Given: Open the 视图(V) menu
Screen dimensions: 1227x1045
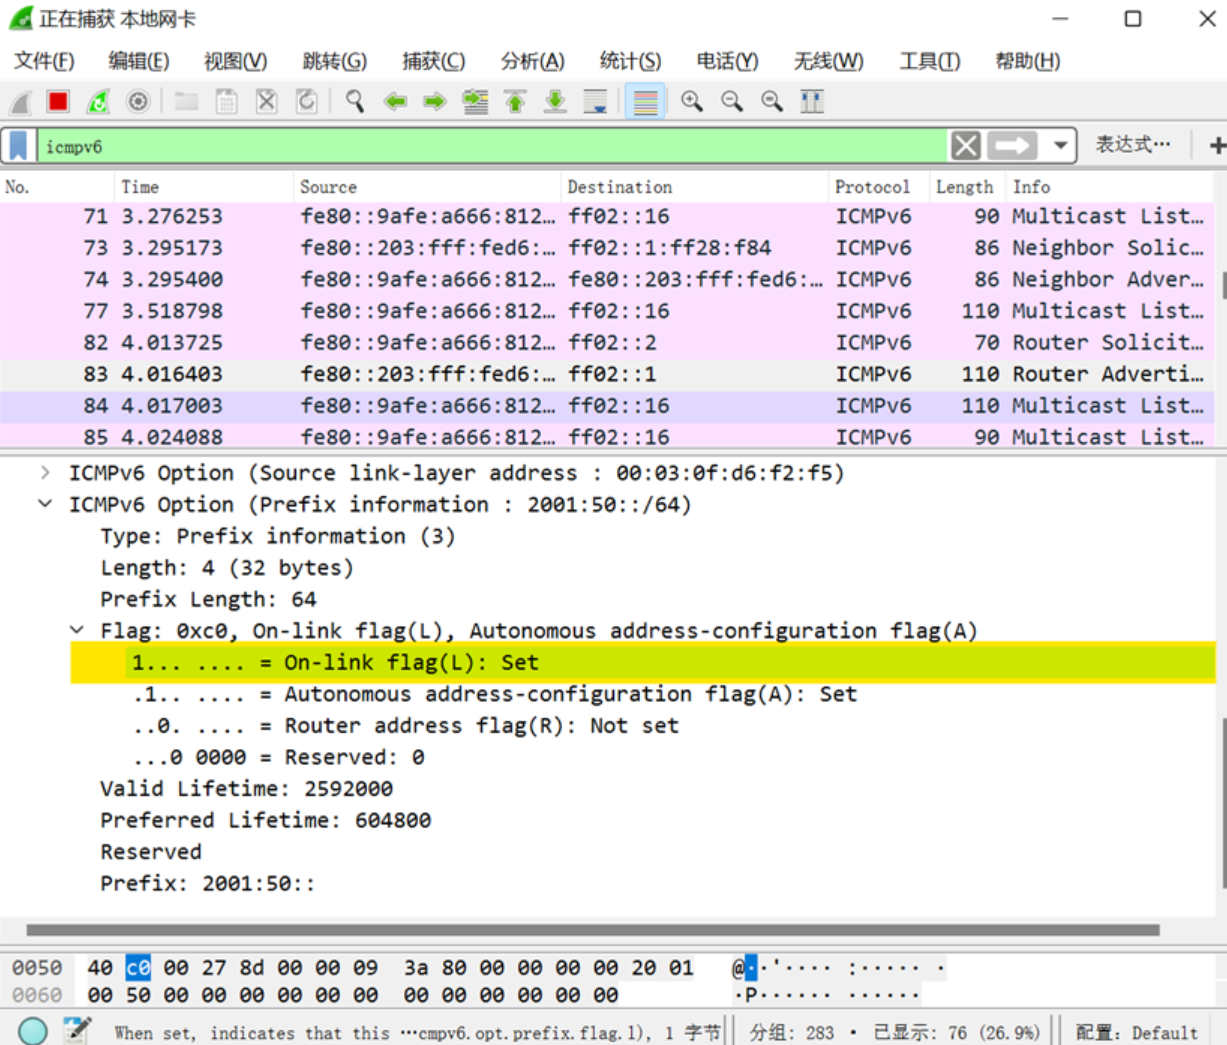Looking at the screenshot, I should click(x=235, y=61).
